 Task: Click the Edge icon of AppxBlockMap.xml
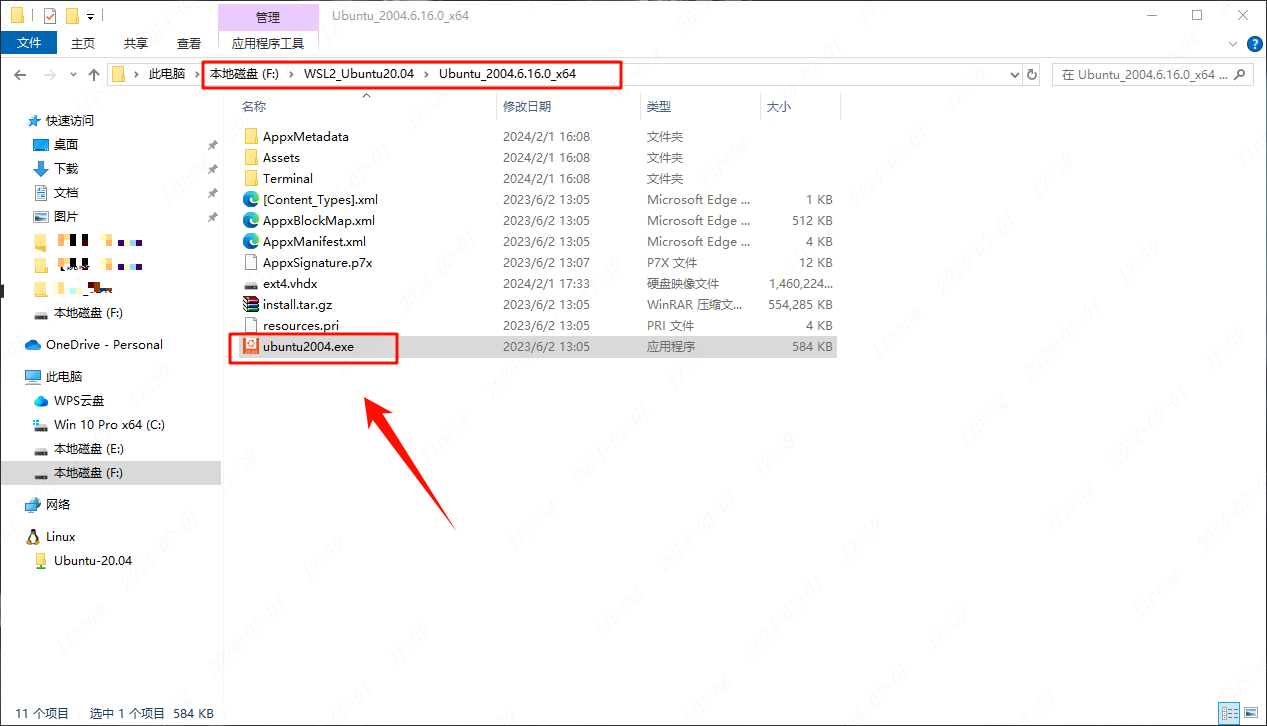[251, 220]
